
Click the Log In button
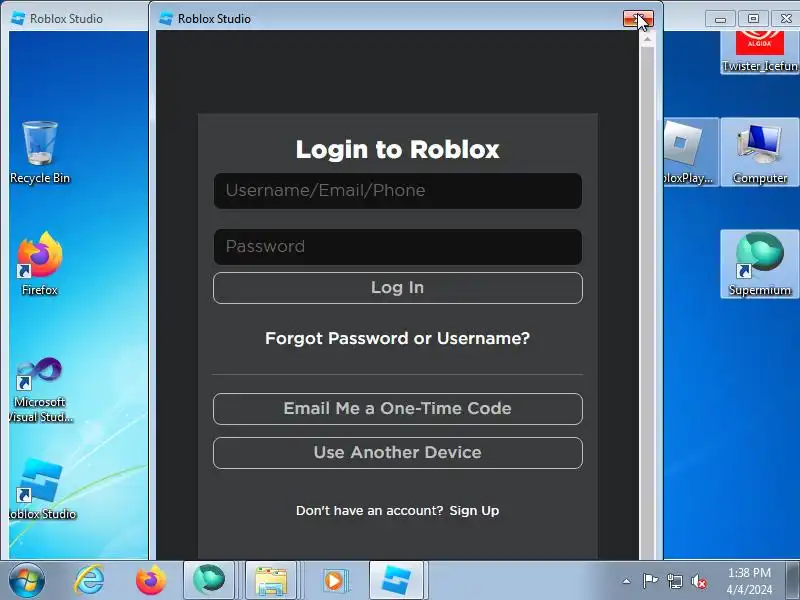[397, 288]
